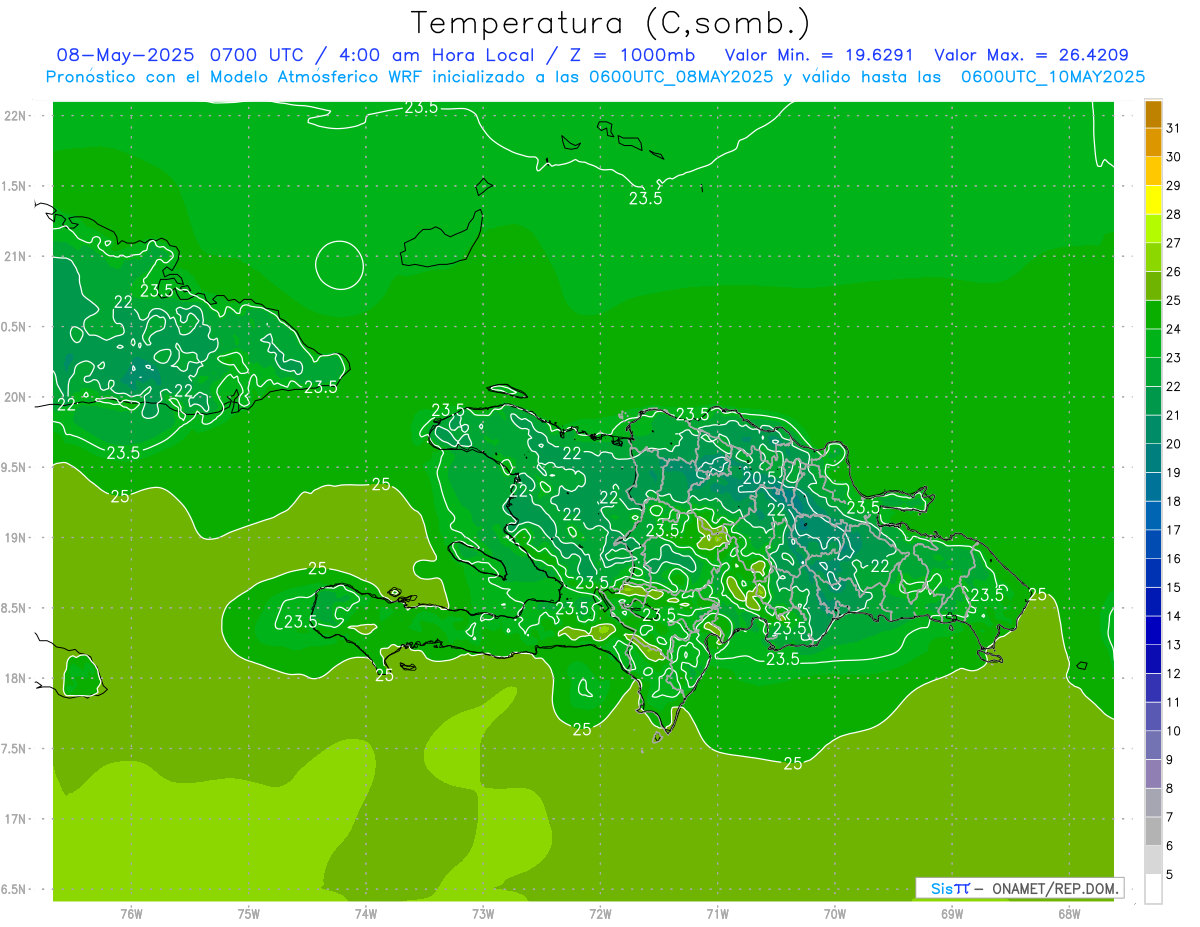This screenshot has width=1200, height=927.
Task: Click legend swatch between 6 and 7
Action: tap(1153, 832)
